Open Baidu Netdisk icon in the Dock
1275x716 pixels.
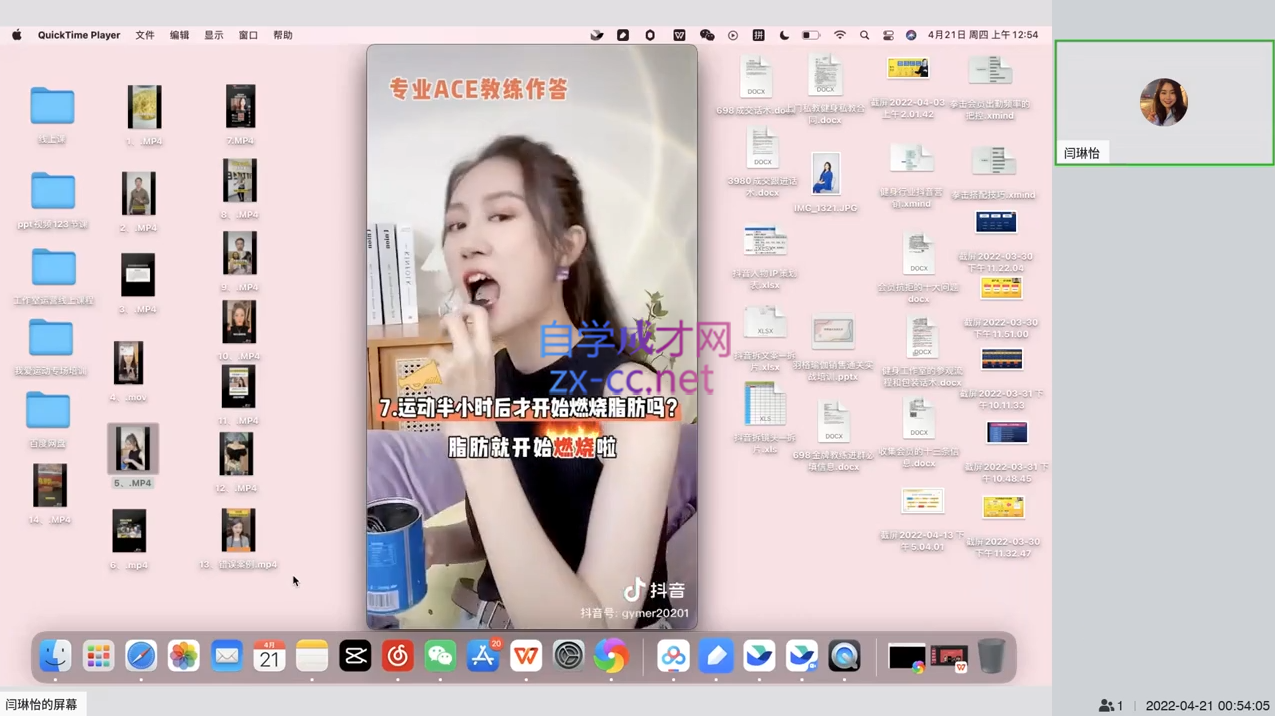point(673,656)
